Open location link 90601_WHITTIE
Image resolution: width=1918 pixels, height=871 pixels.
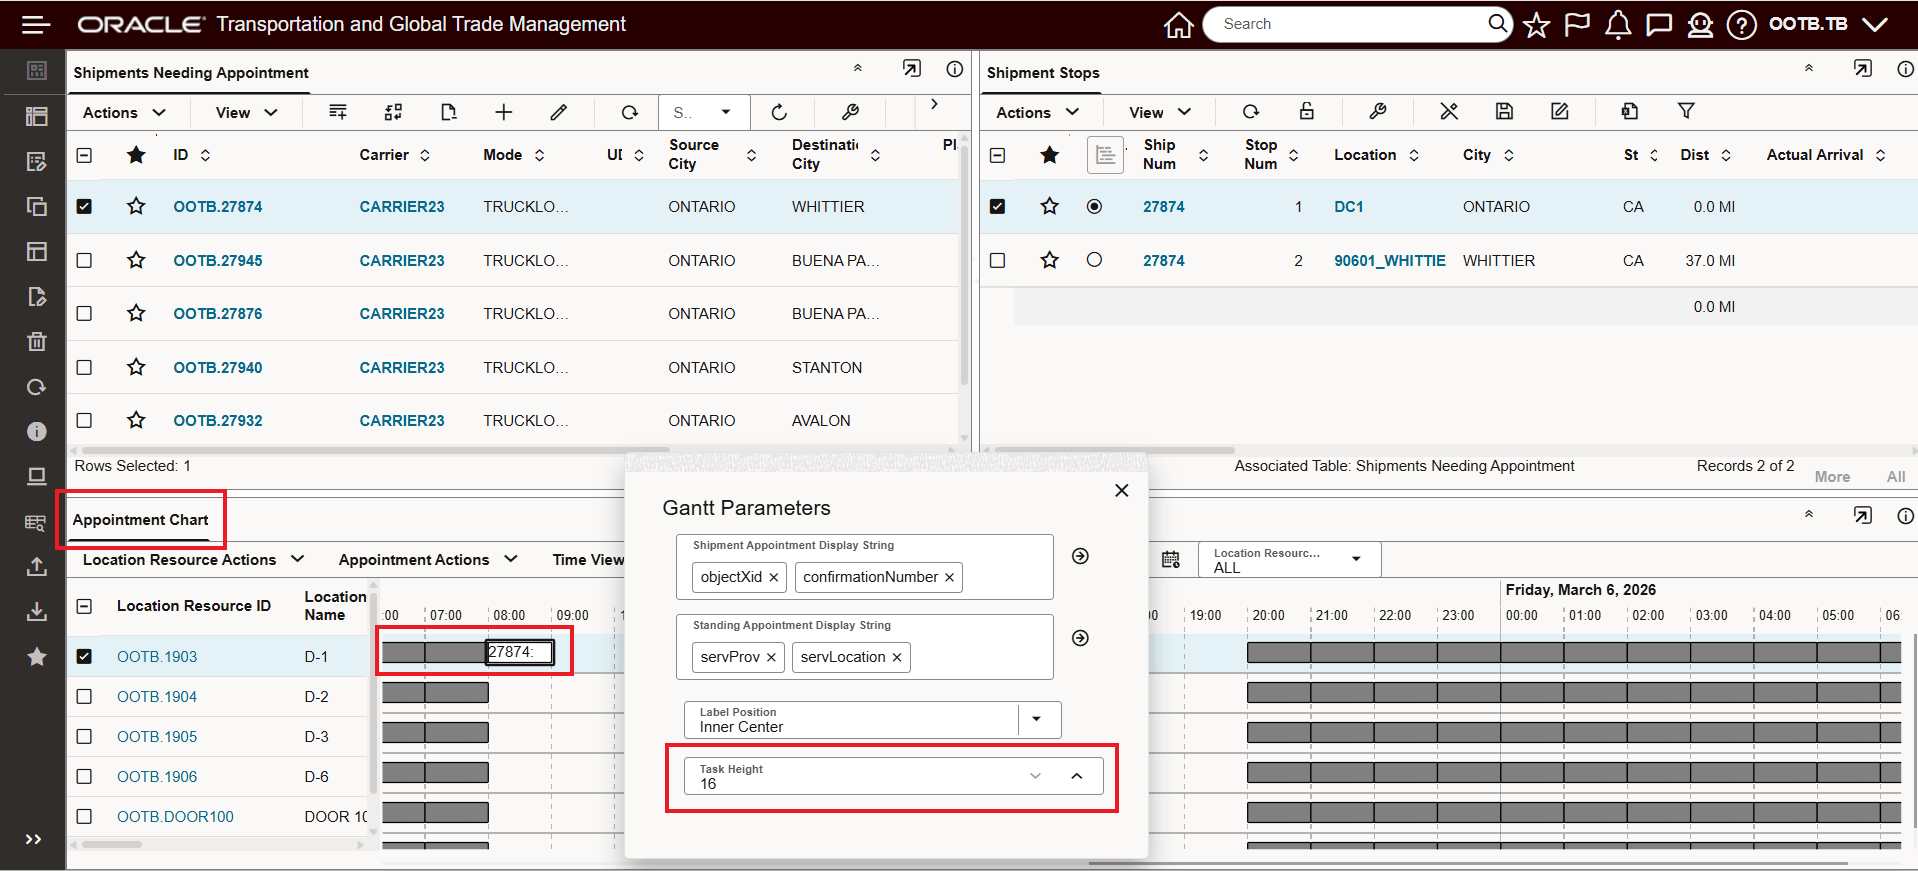tap(1390, 260)
